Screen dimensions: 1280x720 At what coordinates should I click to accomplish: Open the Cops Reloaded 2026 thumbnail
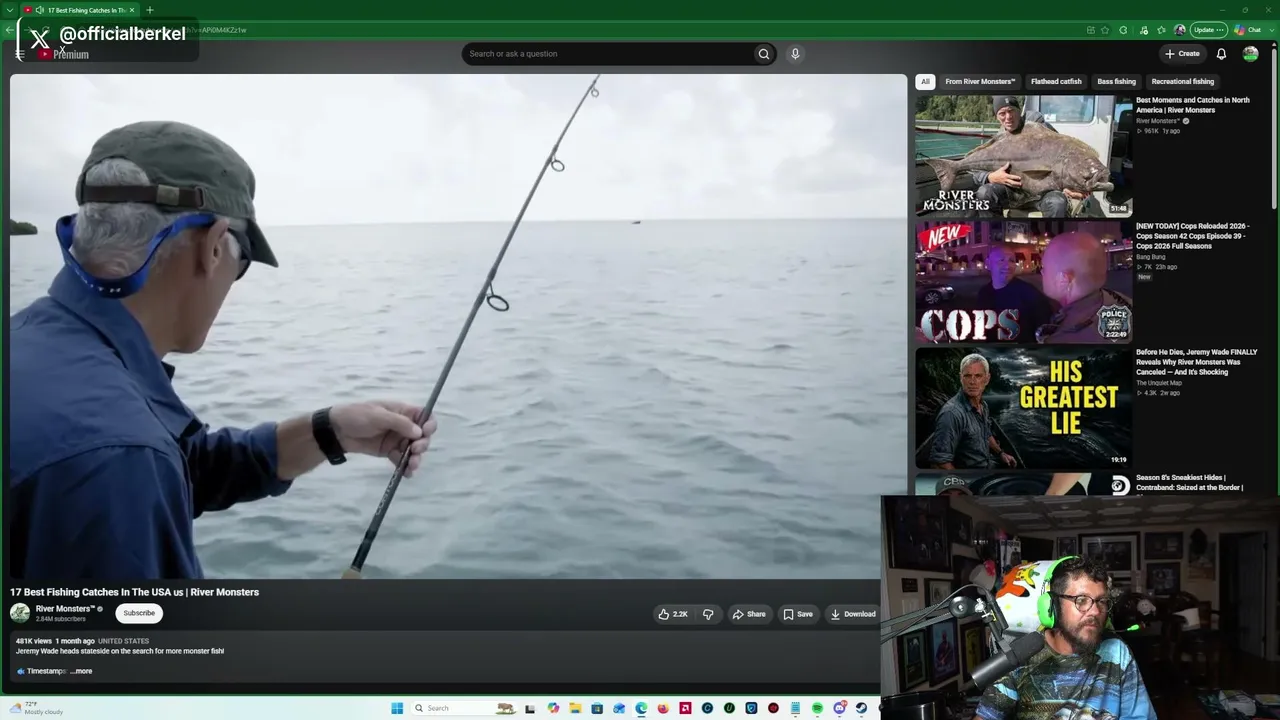click(x=1023, y=282)
